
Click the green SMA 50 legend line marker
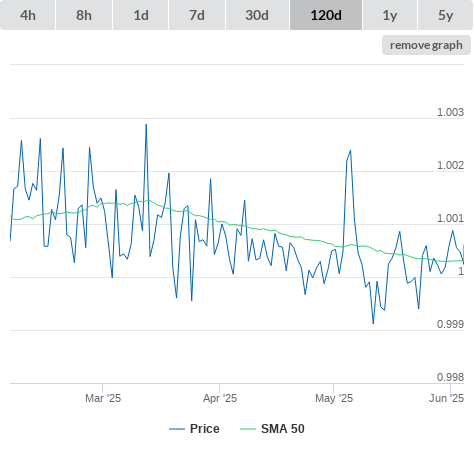tap(248, 429)
